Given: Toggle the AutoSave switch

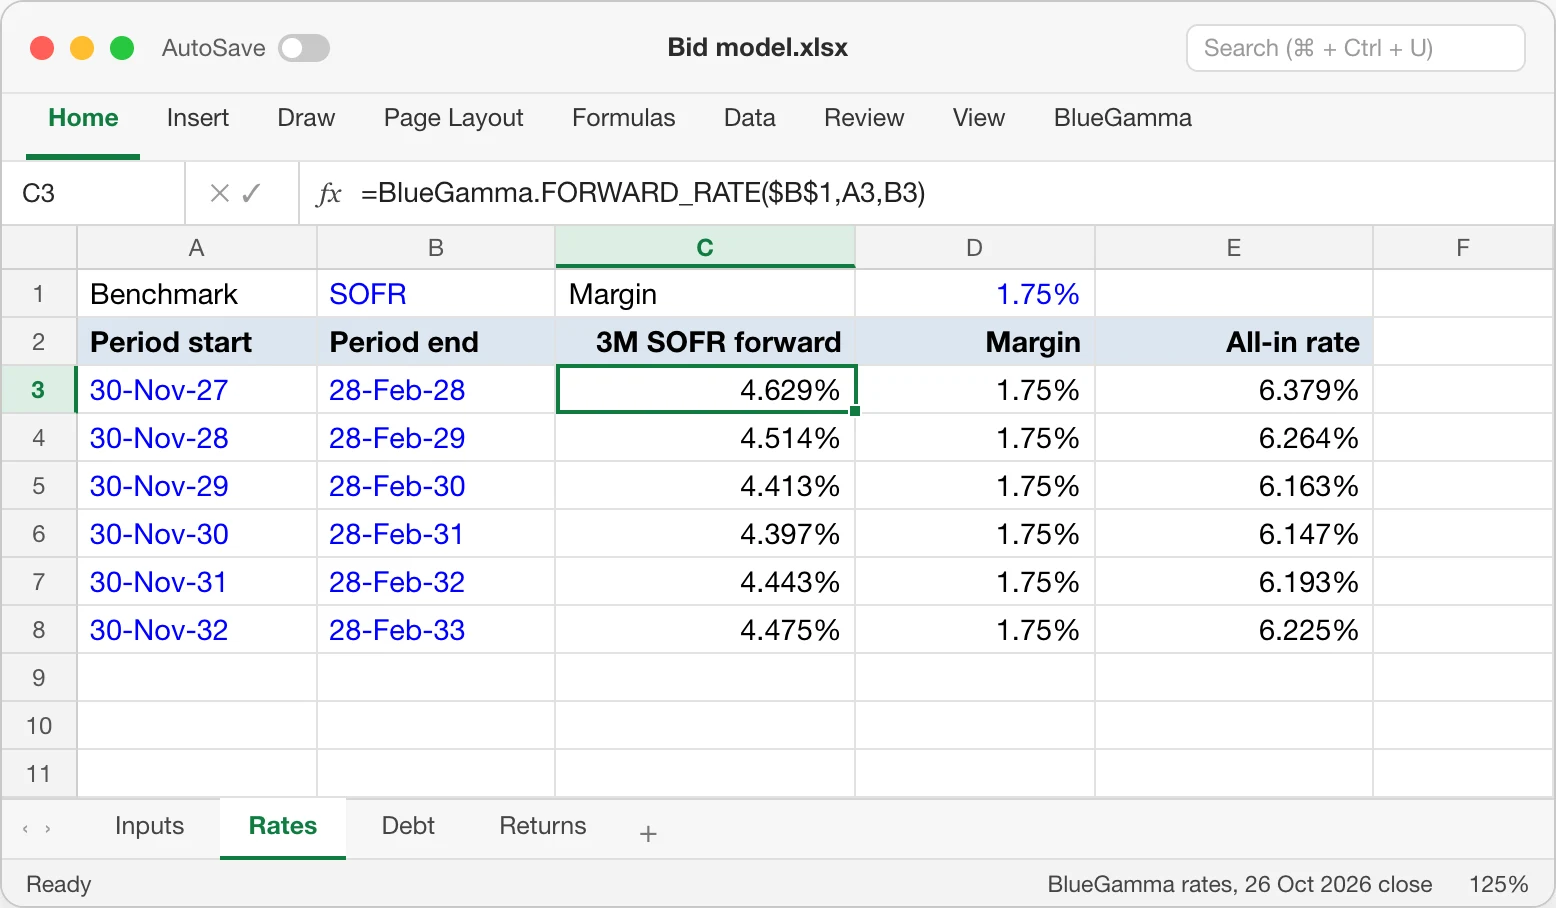Looking at the screenshot, I should click(x=304, y=48).
